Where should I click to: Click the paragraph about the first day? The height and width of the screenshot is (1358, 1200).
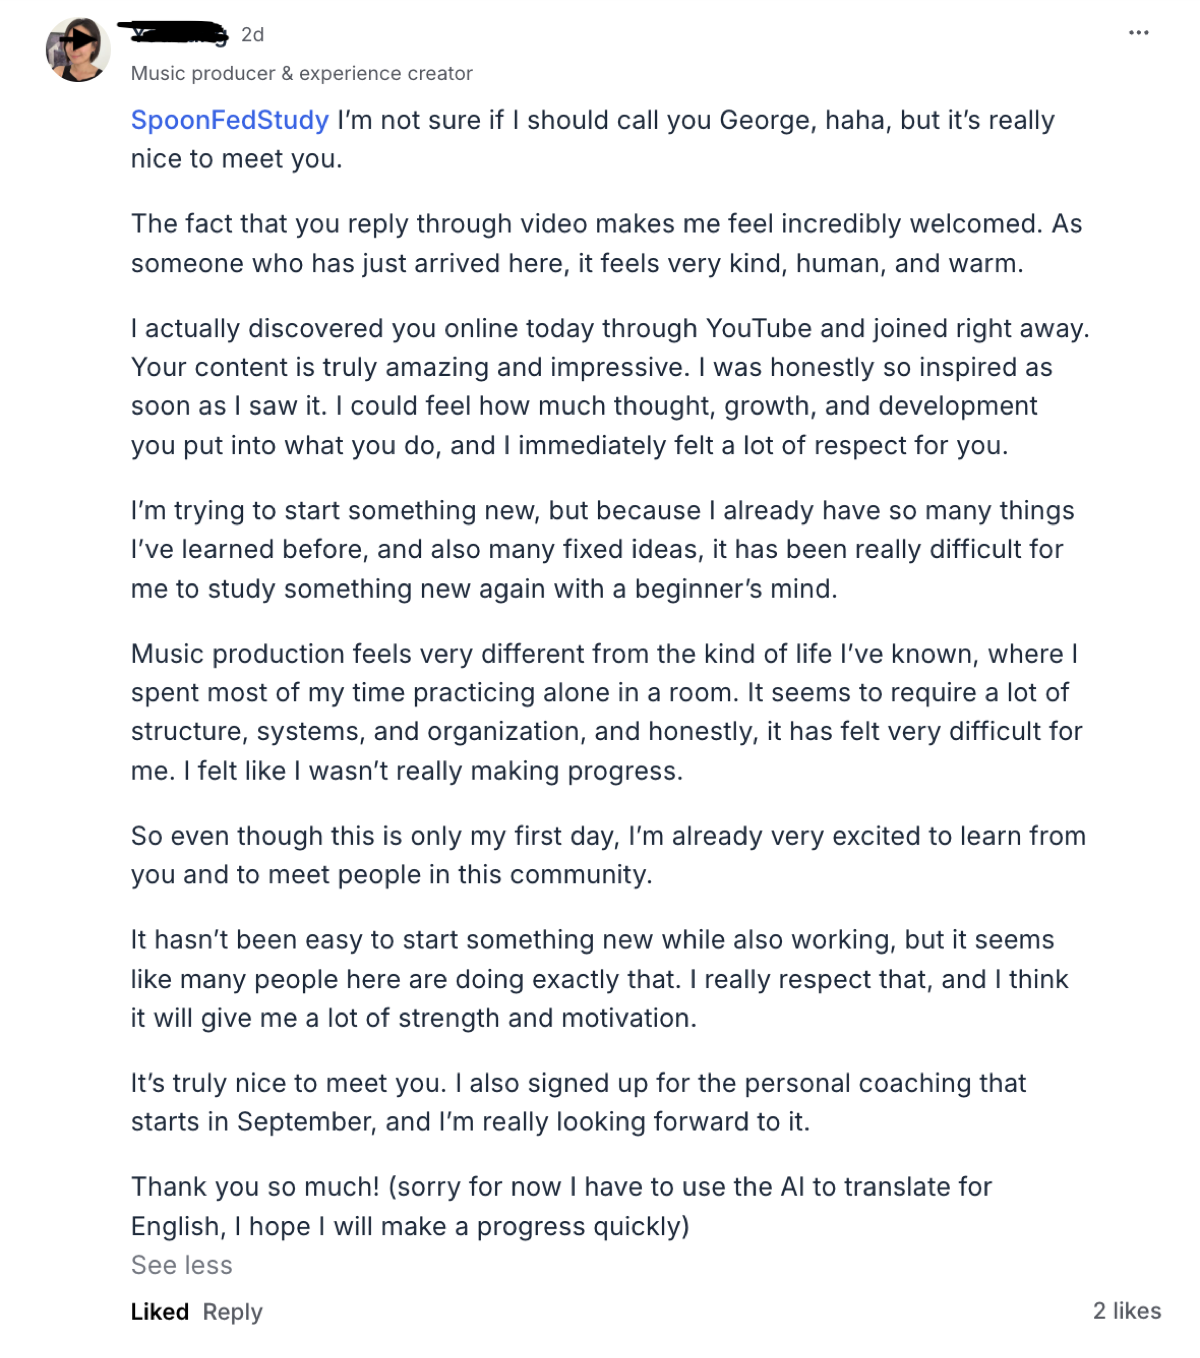[608, 855]
